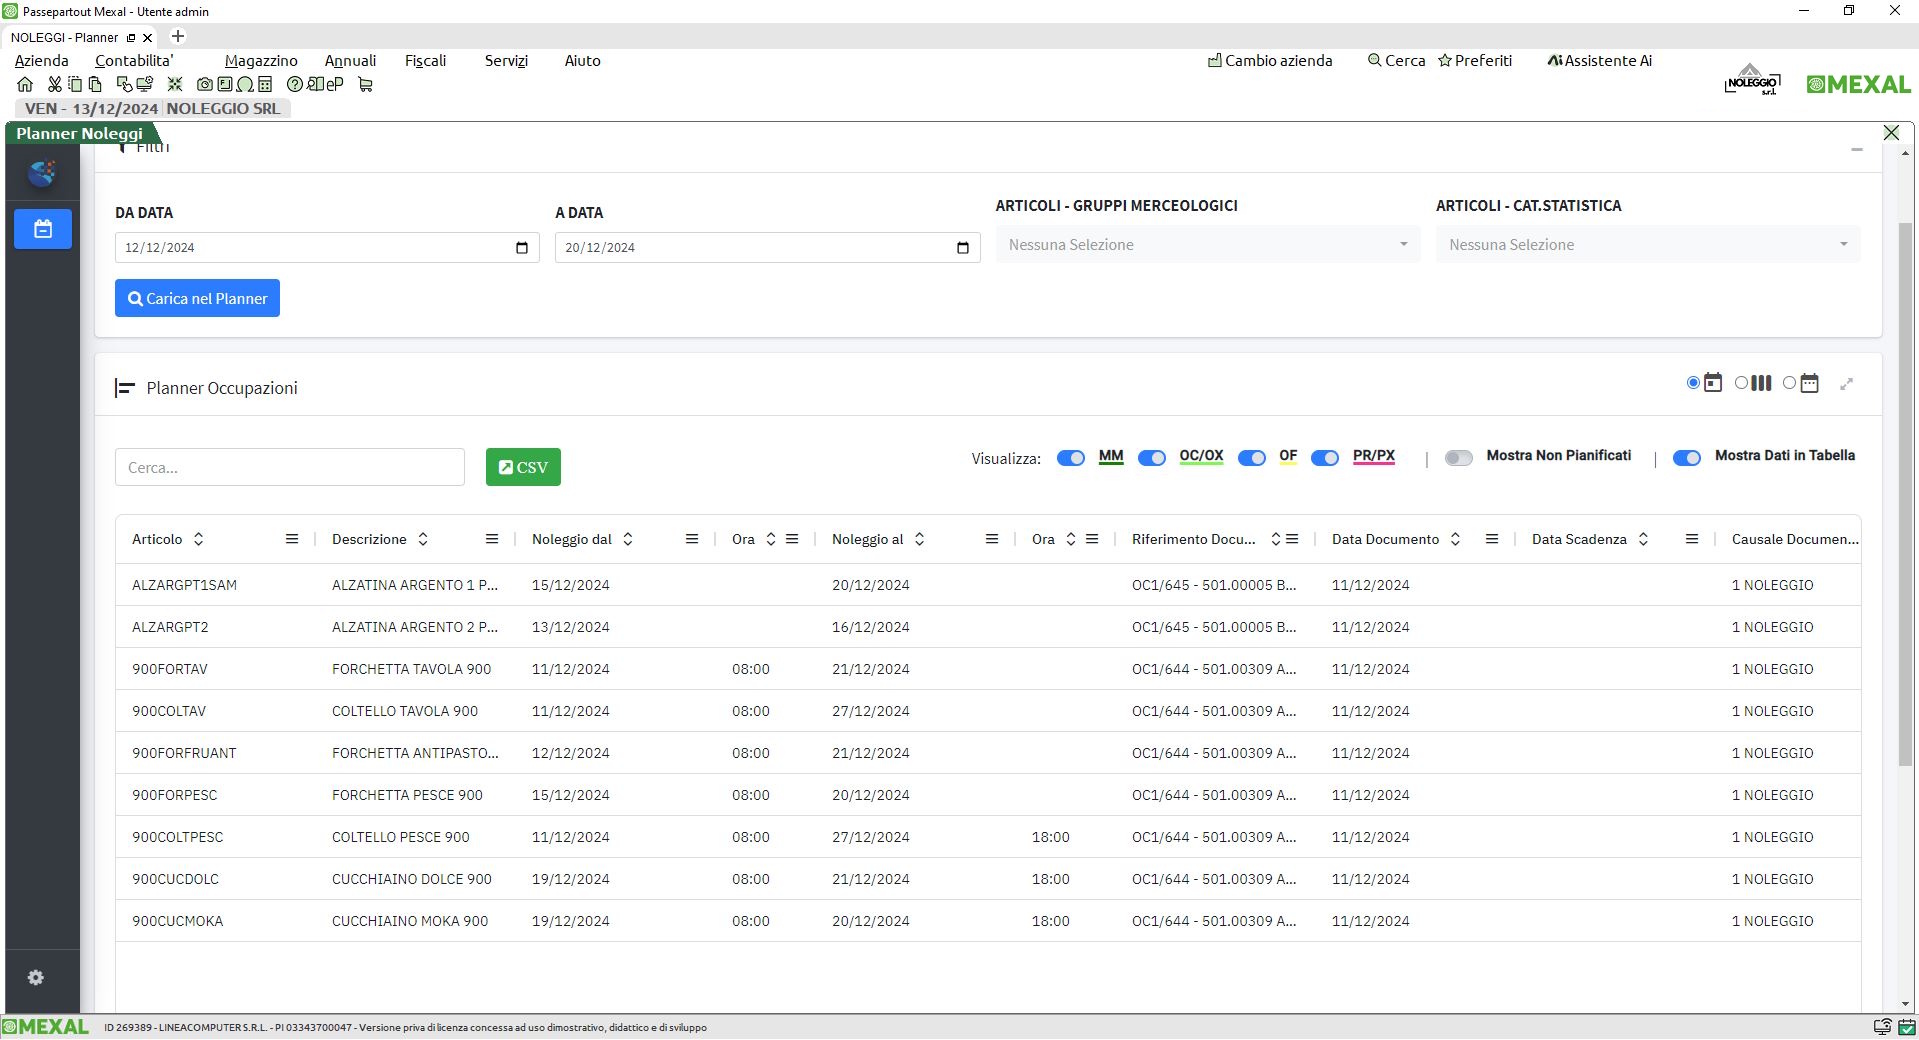Open the shopping cart icon

click(x=365, y=85)
